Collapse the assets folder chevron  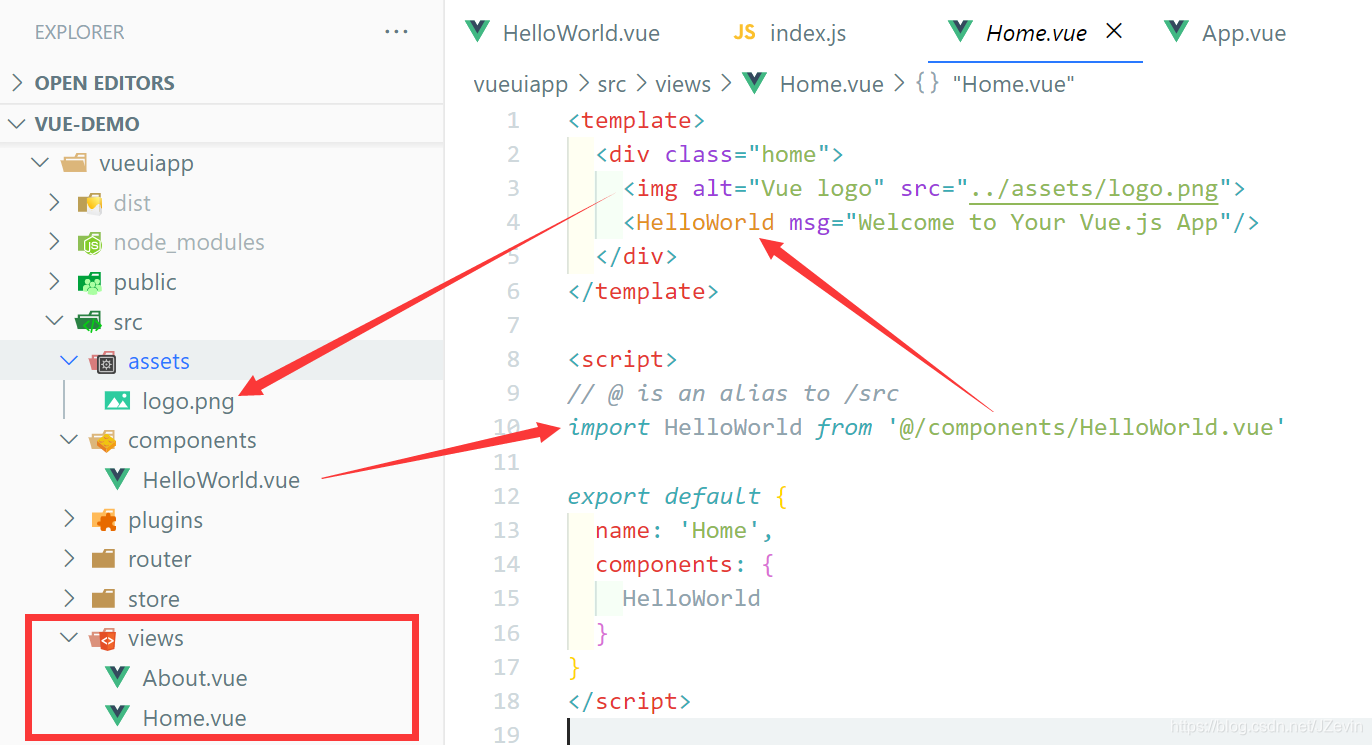69,361
